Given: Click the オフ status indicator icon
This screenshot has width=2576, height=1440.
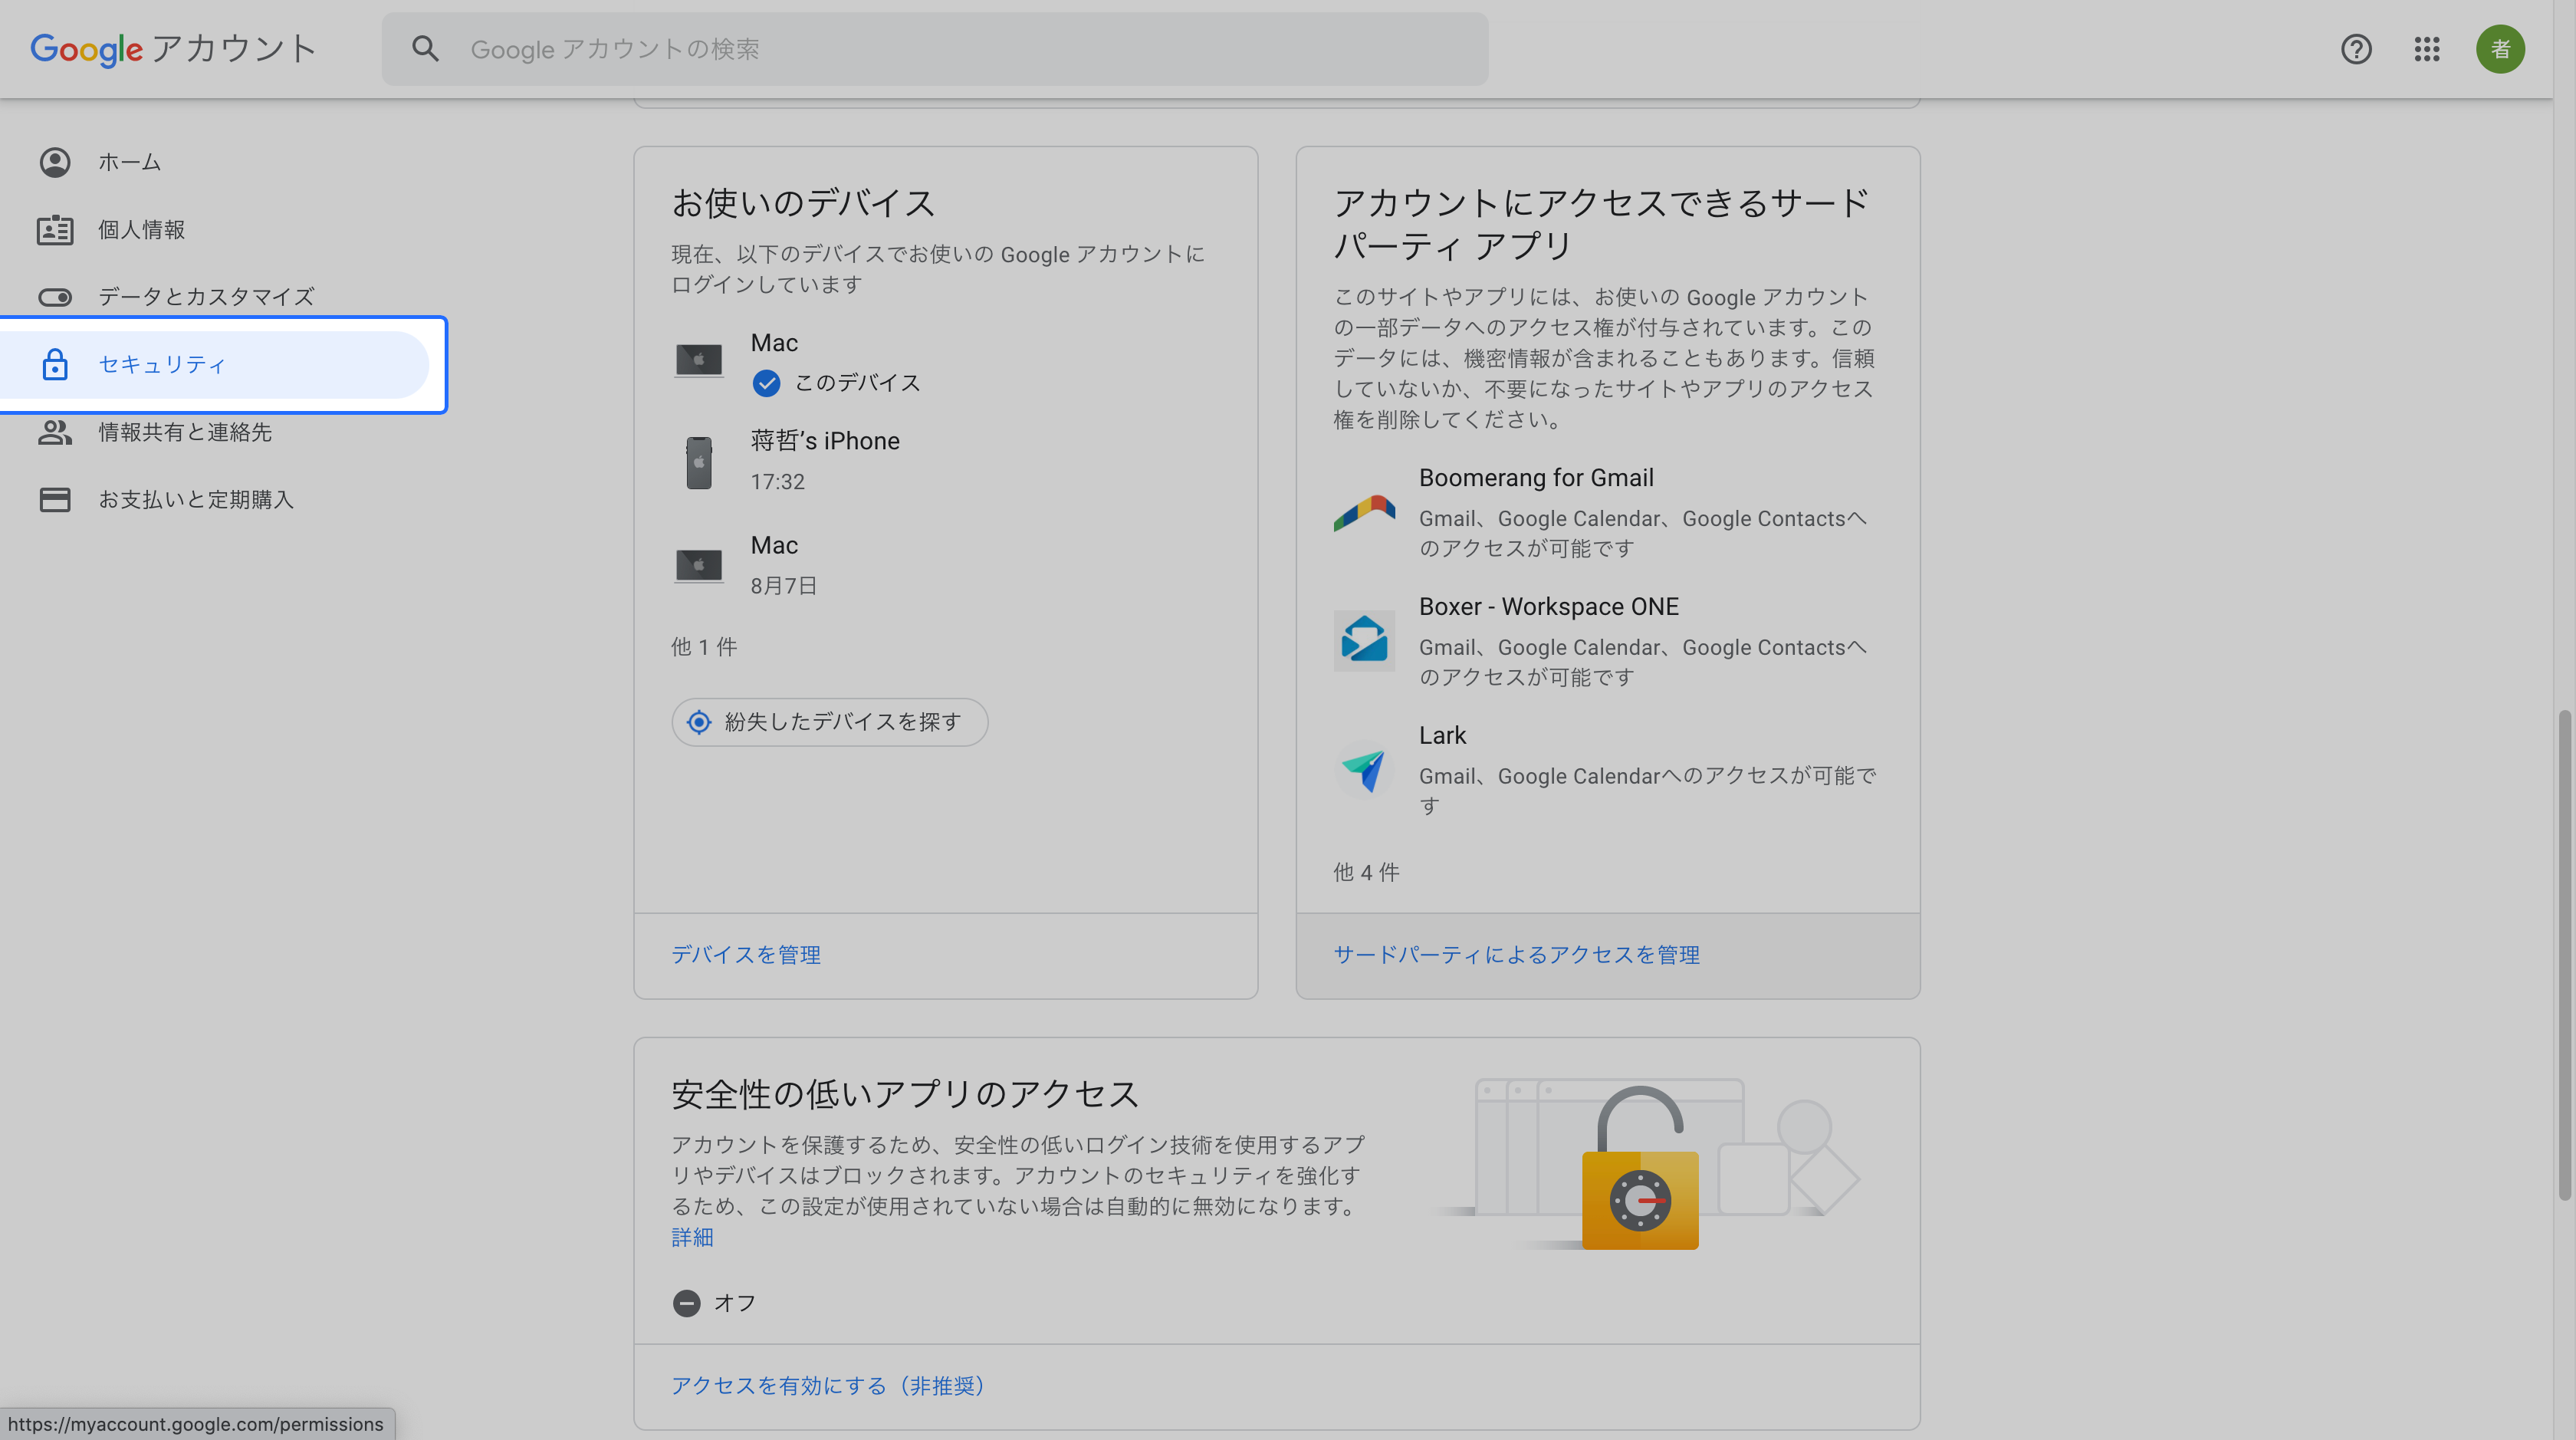Looking at the screenshot, I should point(686,1303).
